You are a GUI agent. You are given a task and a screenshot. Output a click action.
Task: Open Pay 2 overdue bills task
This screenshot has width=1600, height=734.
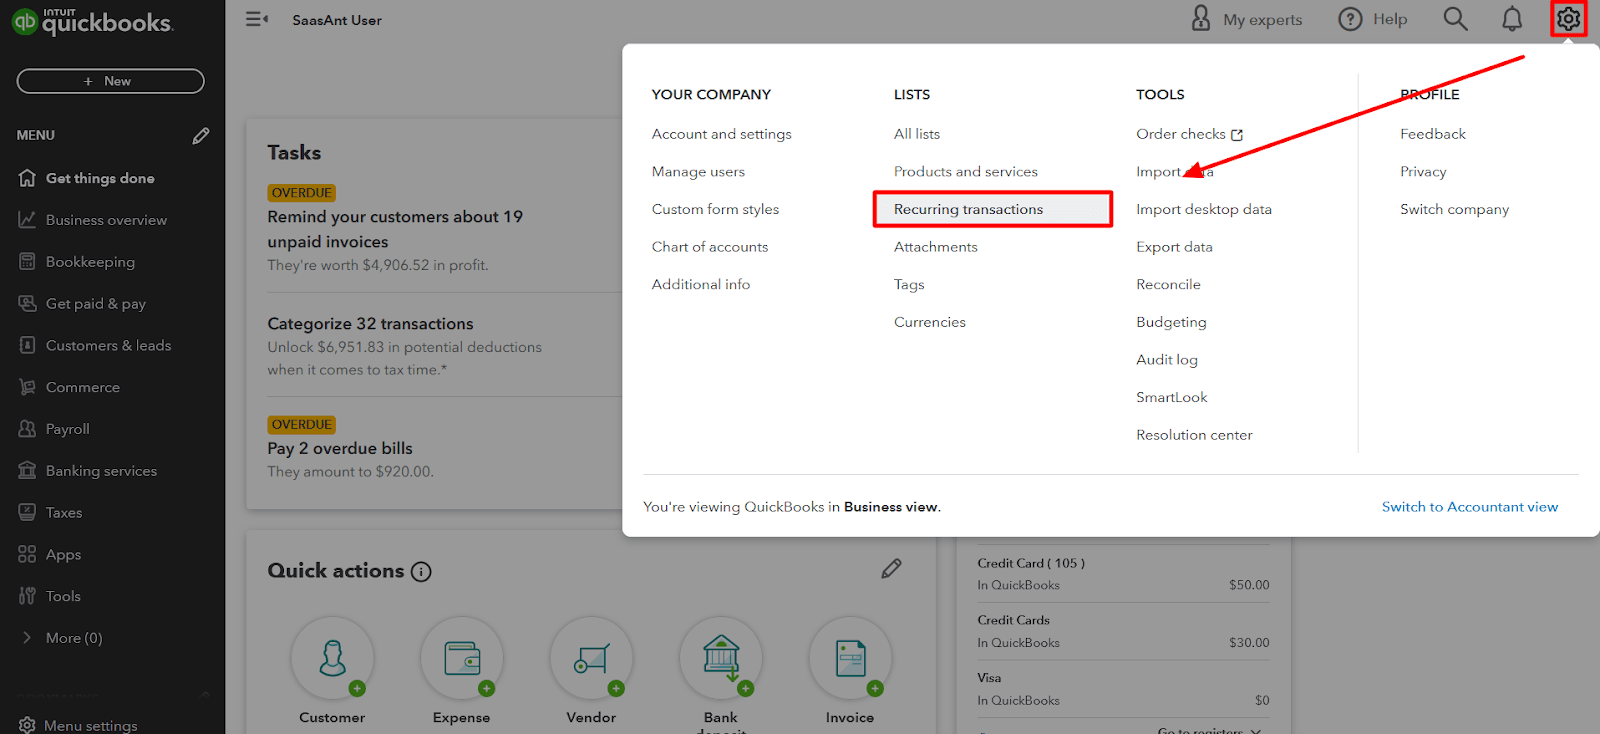point(340,448)
